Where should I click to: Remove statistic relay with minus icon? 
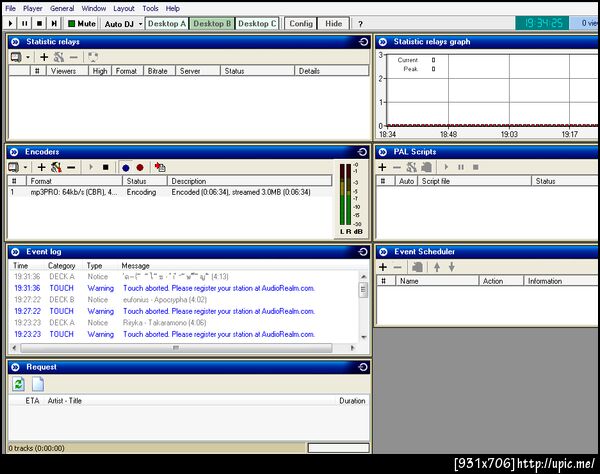click(73, 57)
